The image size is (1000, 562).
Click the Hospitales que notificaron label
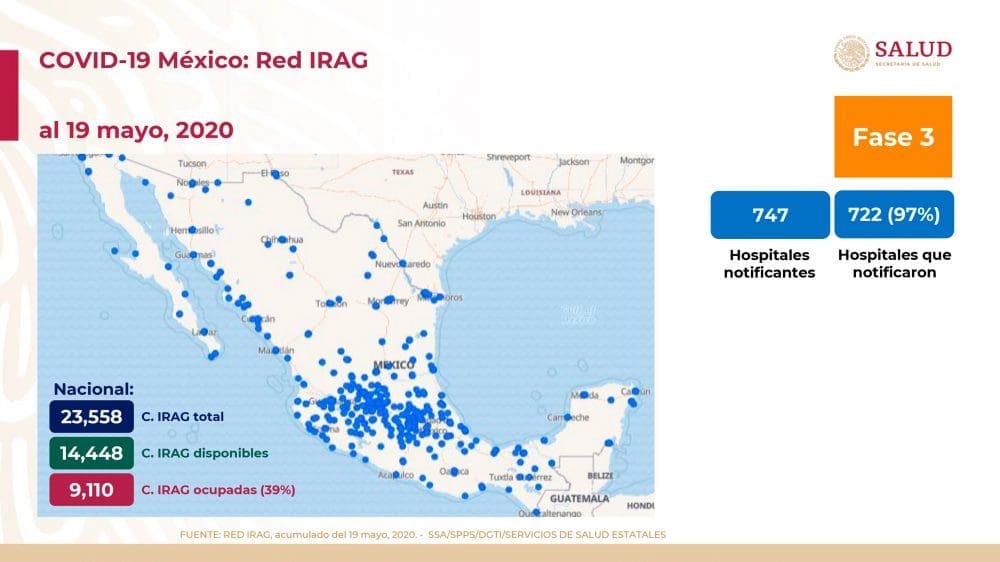pyautogui.click(x=894, y=264)
